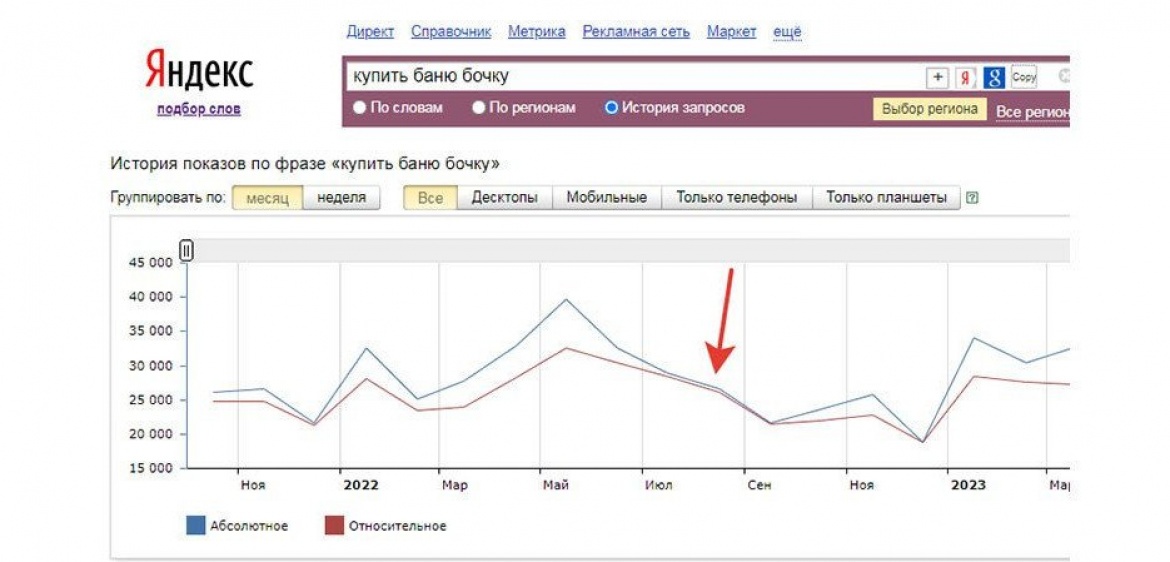Show 'Только телефоны' statistics
This screenshot has height=562, width=1170.
[x=736, y=198]
